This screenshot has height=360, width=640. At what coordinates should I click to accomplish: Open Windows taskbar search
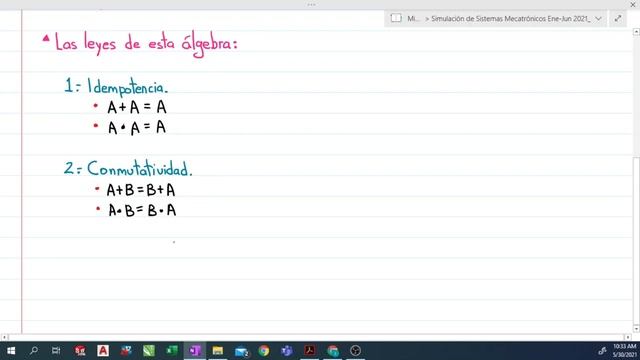(x=34, y=351)
